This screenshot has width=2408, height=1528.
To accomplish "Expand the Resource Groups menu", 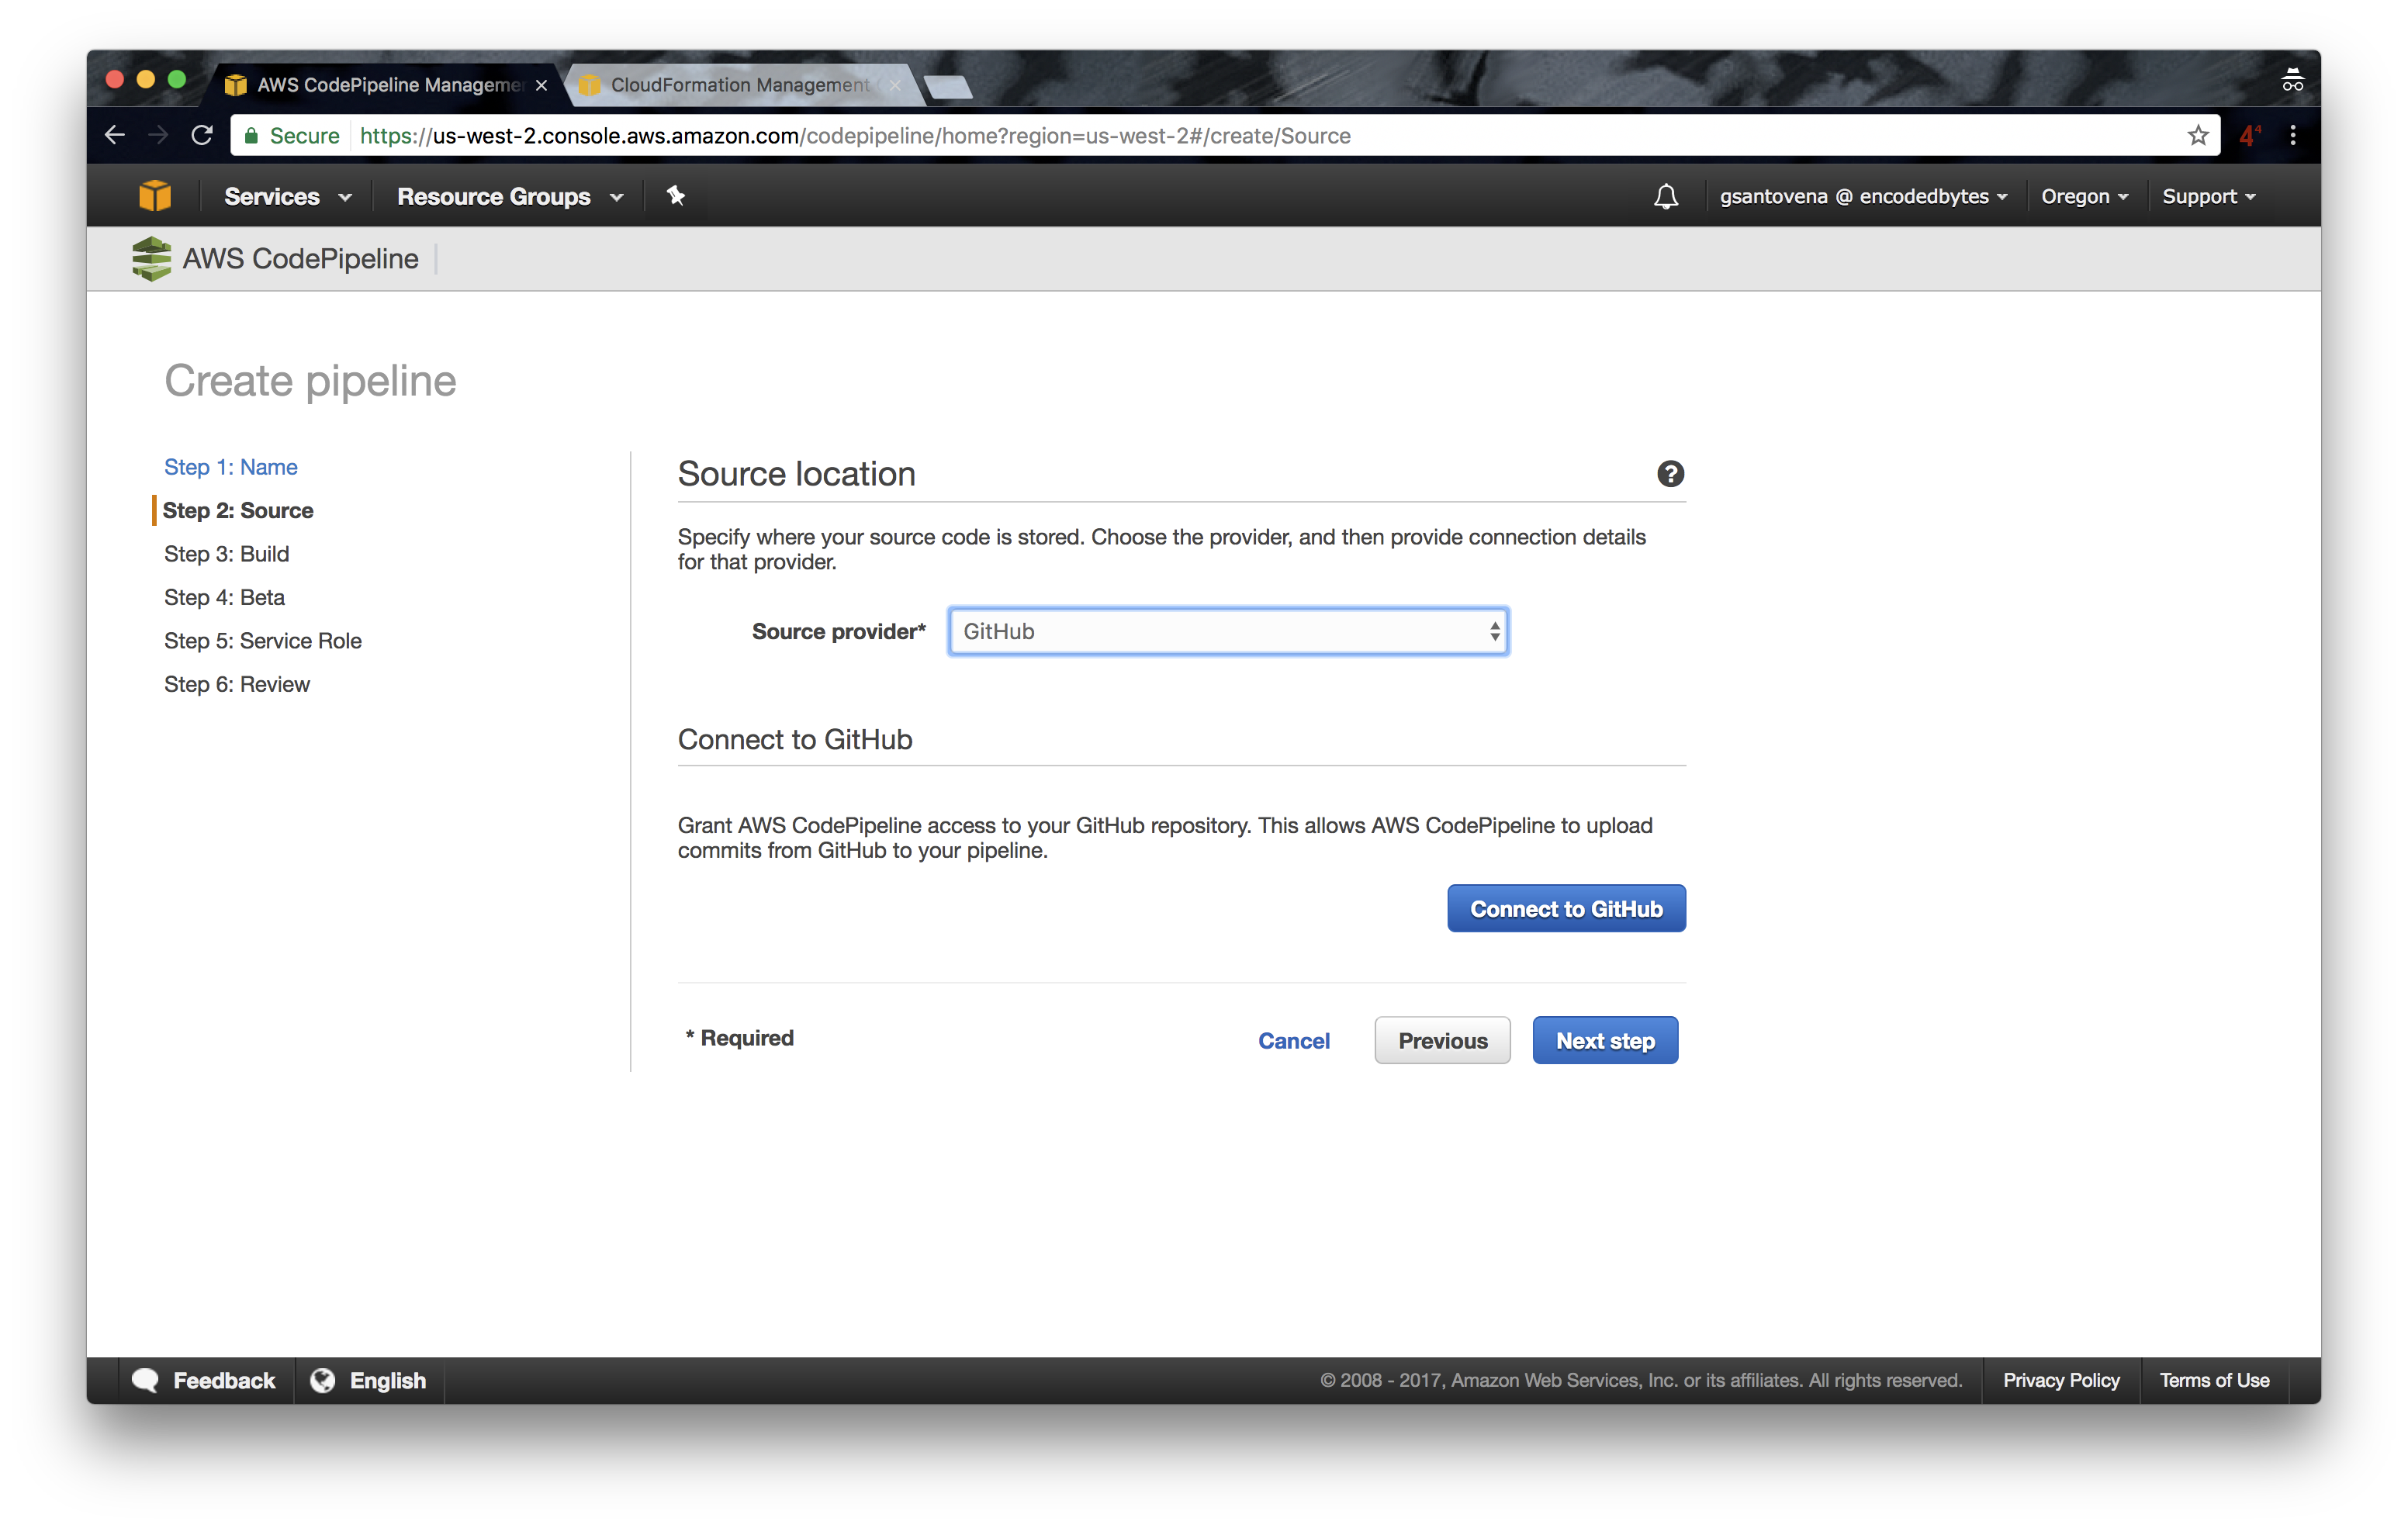I will click(509, 196).
